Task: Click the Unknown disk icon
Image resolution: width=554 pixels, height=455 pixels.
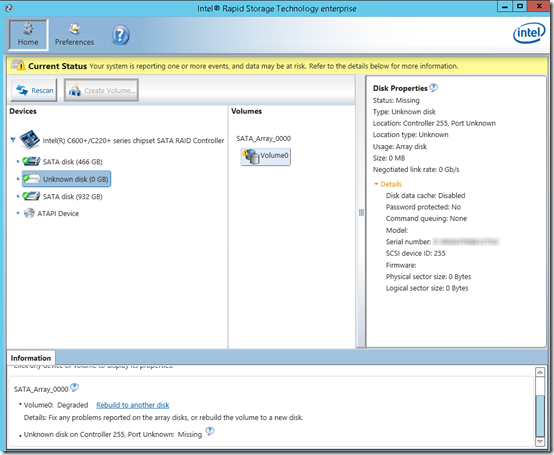Action: pyautogui.click(x=31, y=179)
